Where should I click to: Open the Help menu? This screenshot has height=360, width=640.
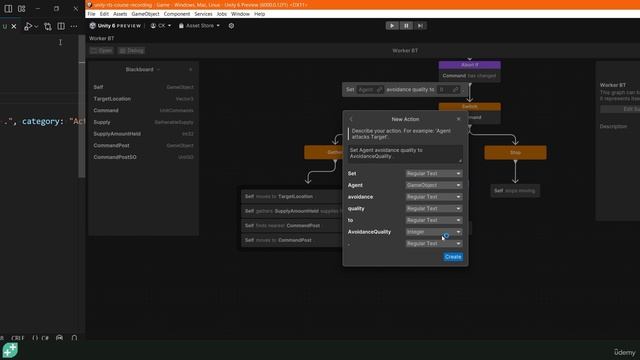pos(260,14)
